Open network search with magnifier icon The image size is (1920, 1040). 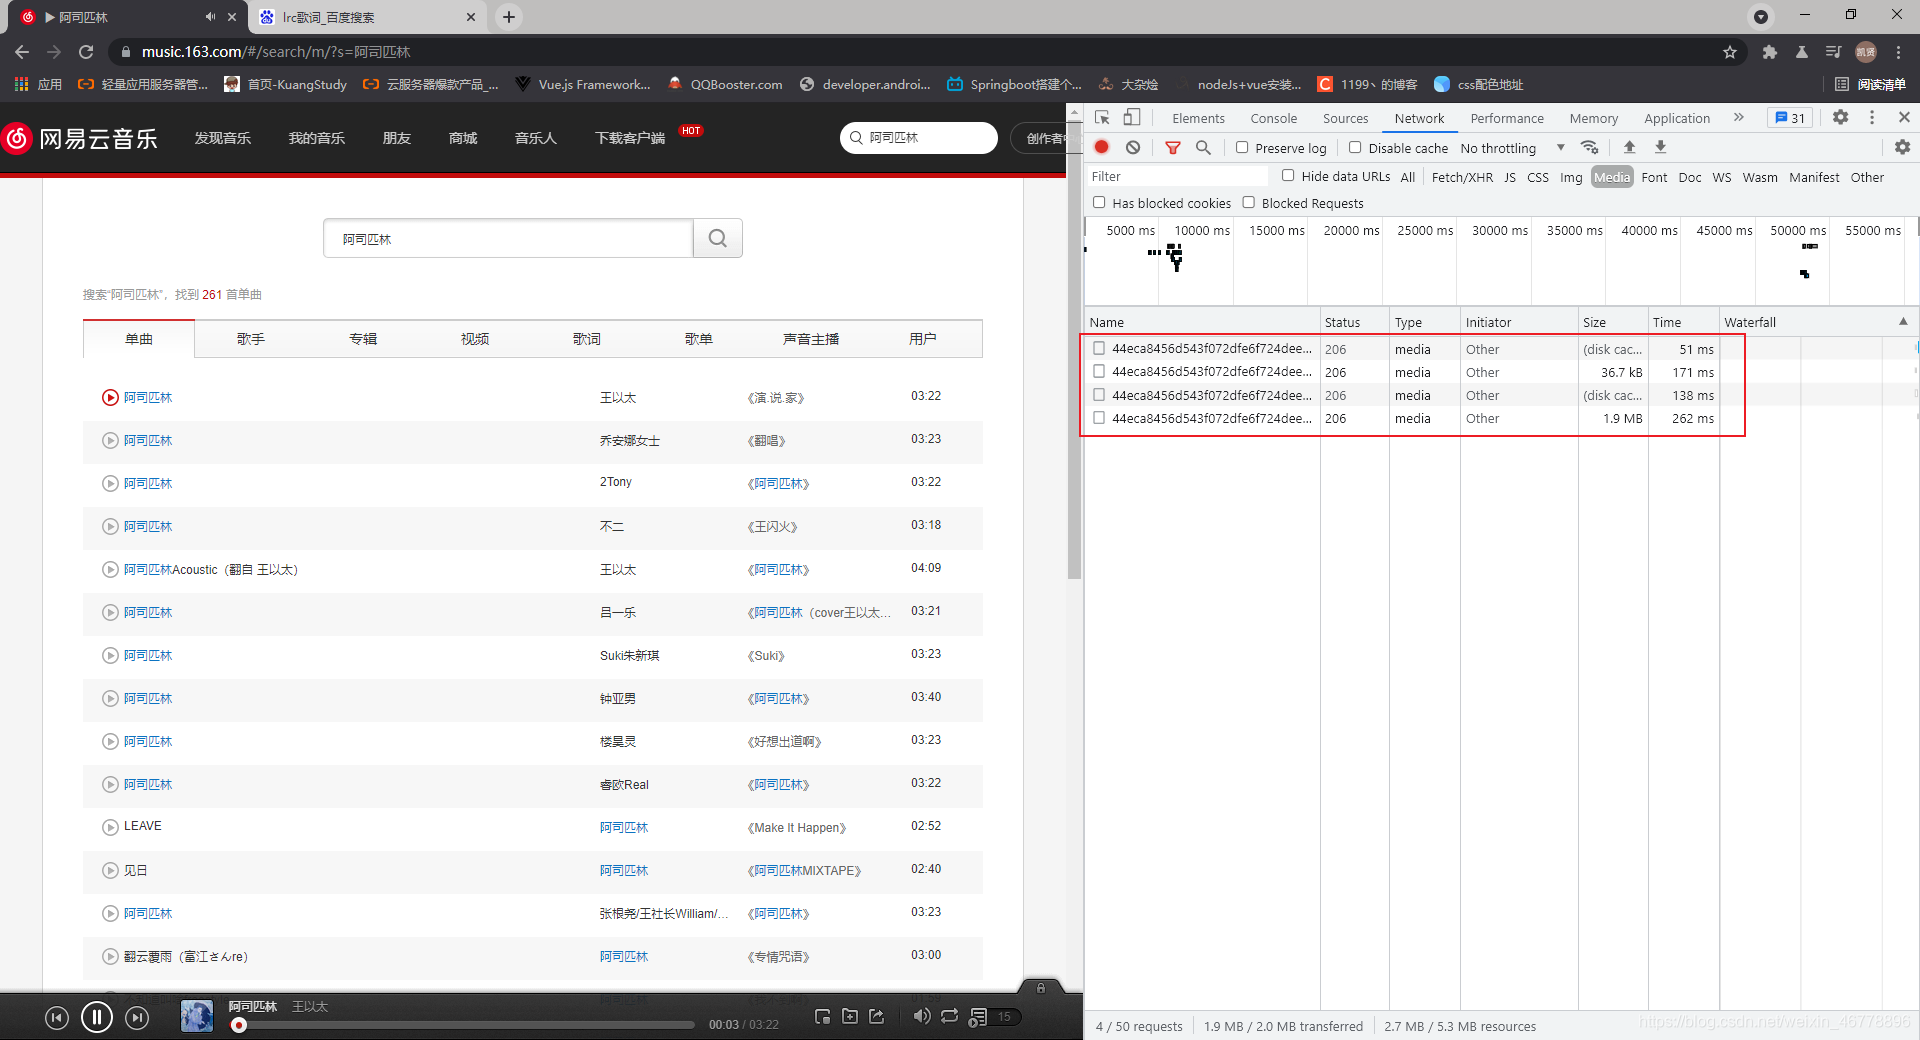pos(1203,147)
